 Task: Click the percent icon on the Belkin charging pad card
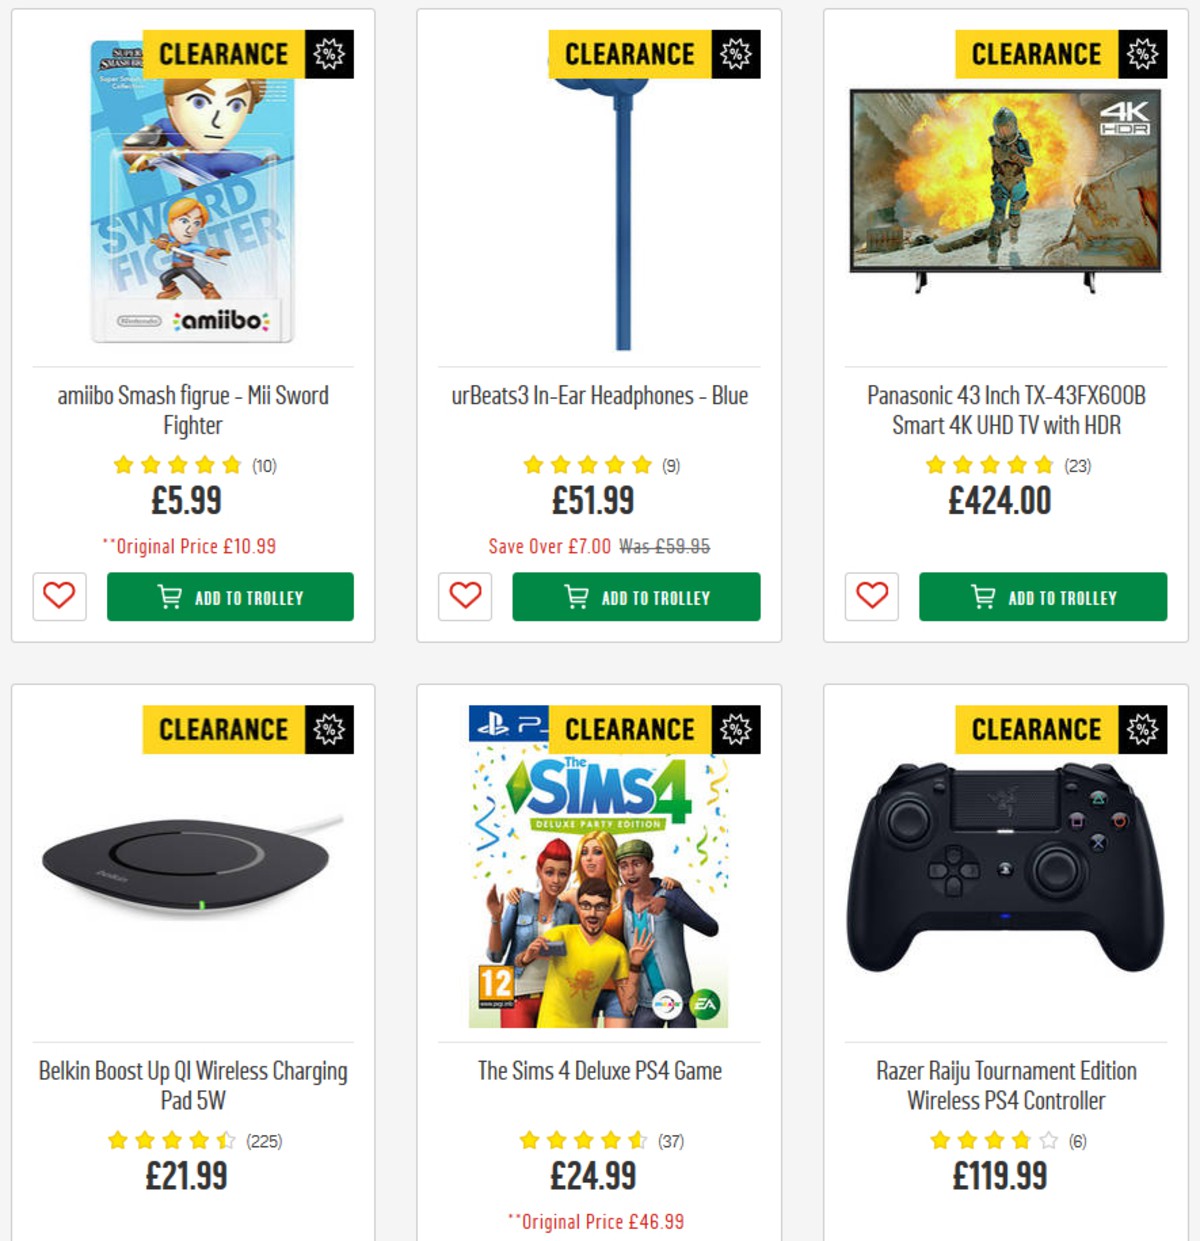click(x=331, y=730)
